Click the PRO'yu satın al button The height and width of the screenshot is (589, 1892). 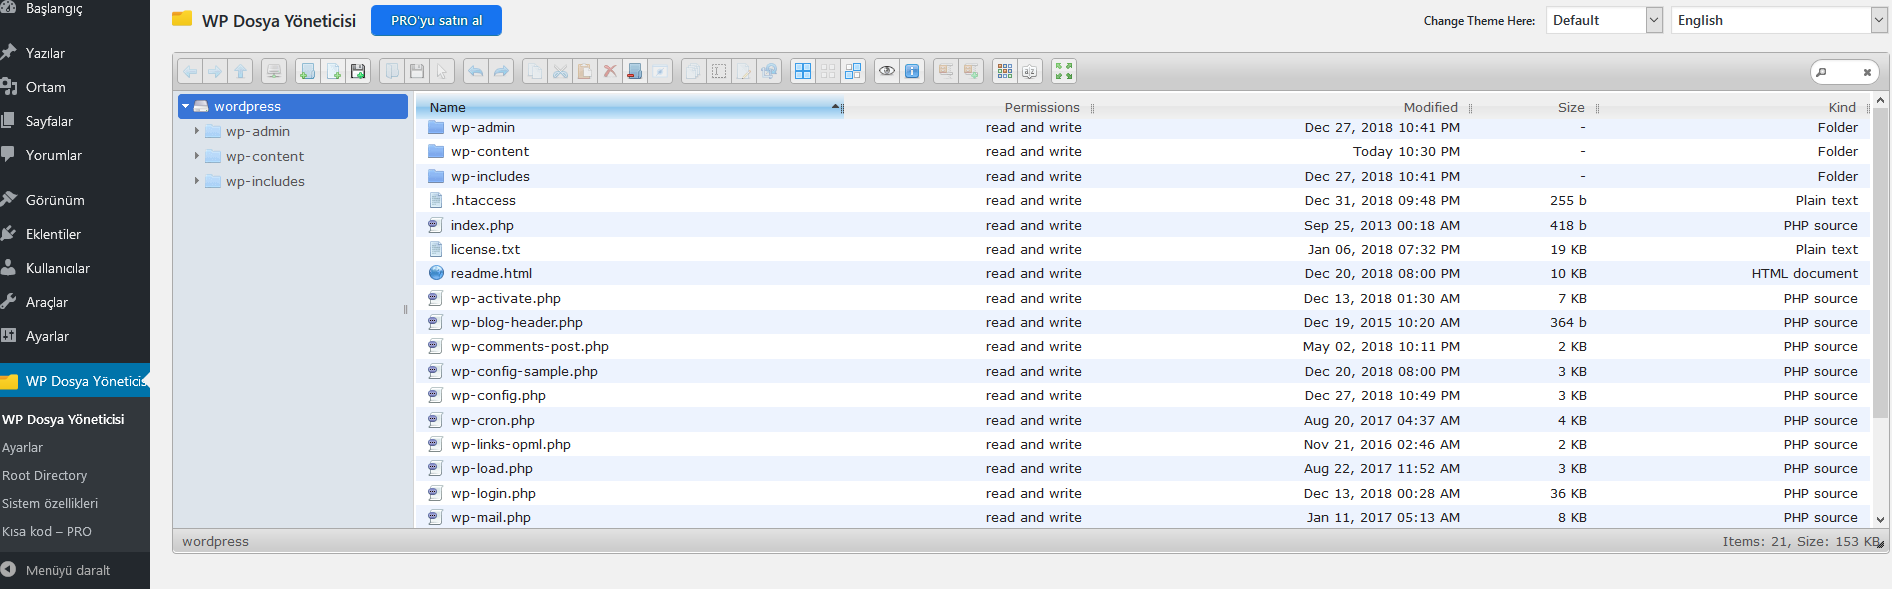436,20
